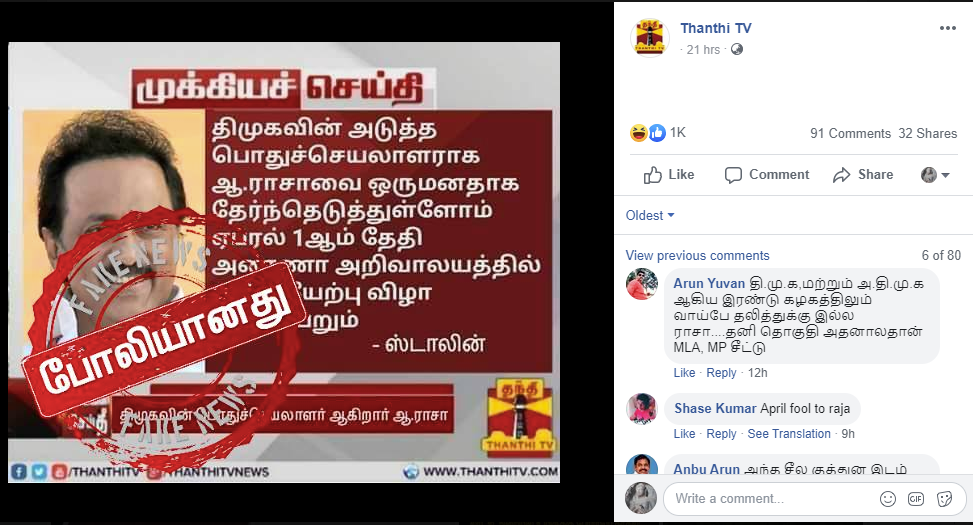Open the sticker picker in comment box

[944, 499]
